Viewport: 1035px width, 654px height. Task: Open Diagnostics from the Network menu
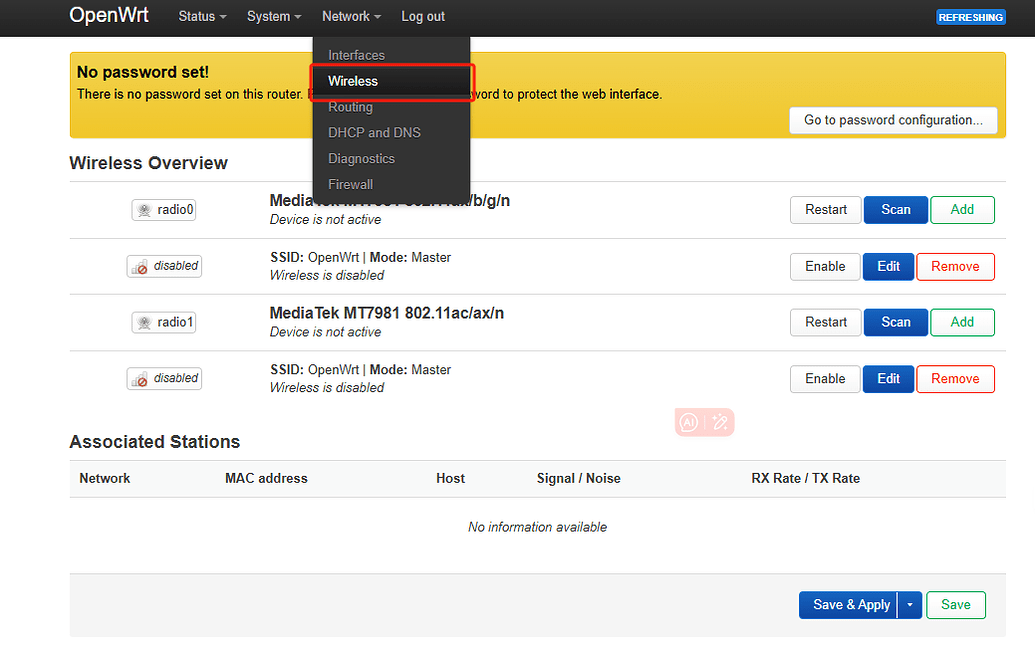[x=362, y=158]
